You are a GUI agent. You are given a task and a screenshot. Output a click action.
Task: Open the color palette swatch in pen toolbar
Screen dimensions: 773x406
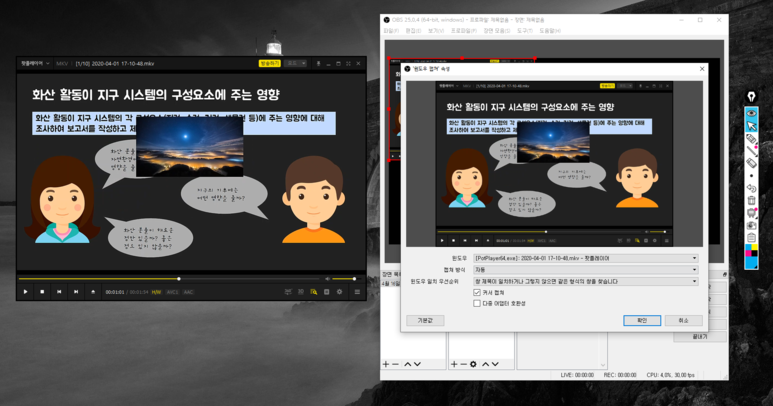[x=751, y=257]
